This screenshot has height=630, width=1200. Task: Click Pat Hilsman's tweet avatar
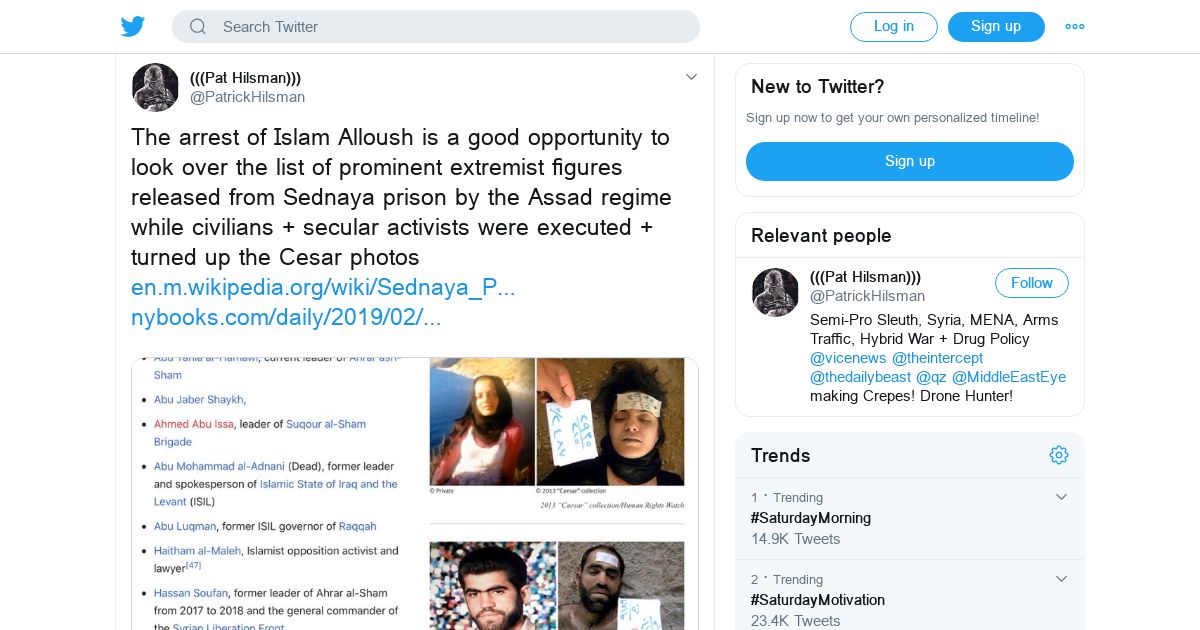click(155, 87)
